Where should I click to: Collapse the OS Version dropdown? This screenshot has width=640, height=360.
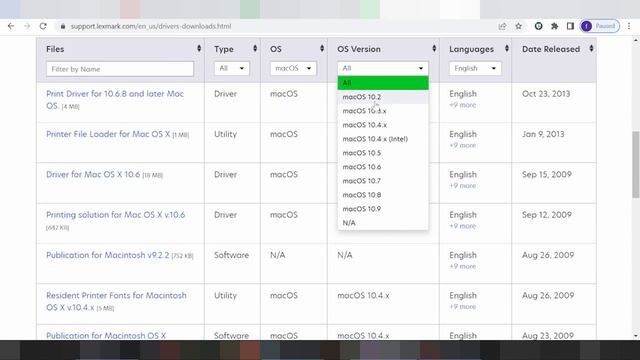click(x=383, y=68)
